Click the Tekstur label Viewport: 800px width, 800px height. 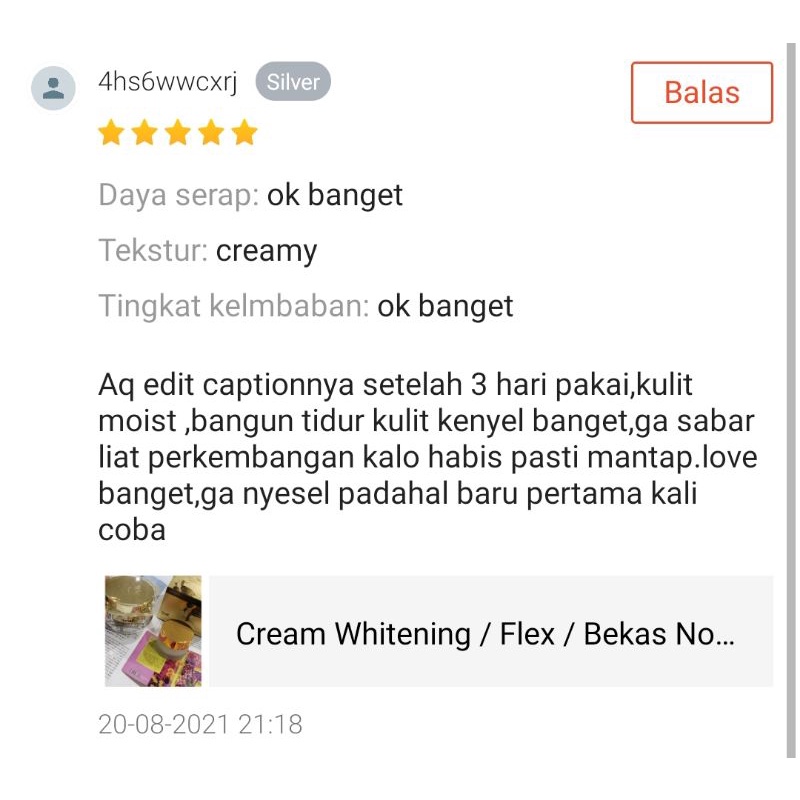[x=153, y=251]
